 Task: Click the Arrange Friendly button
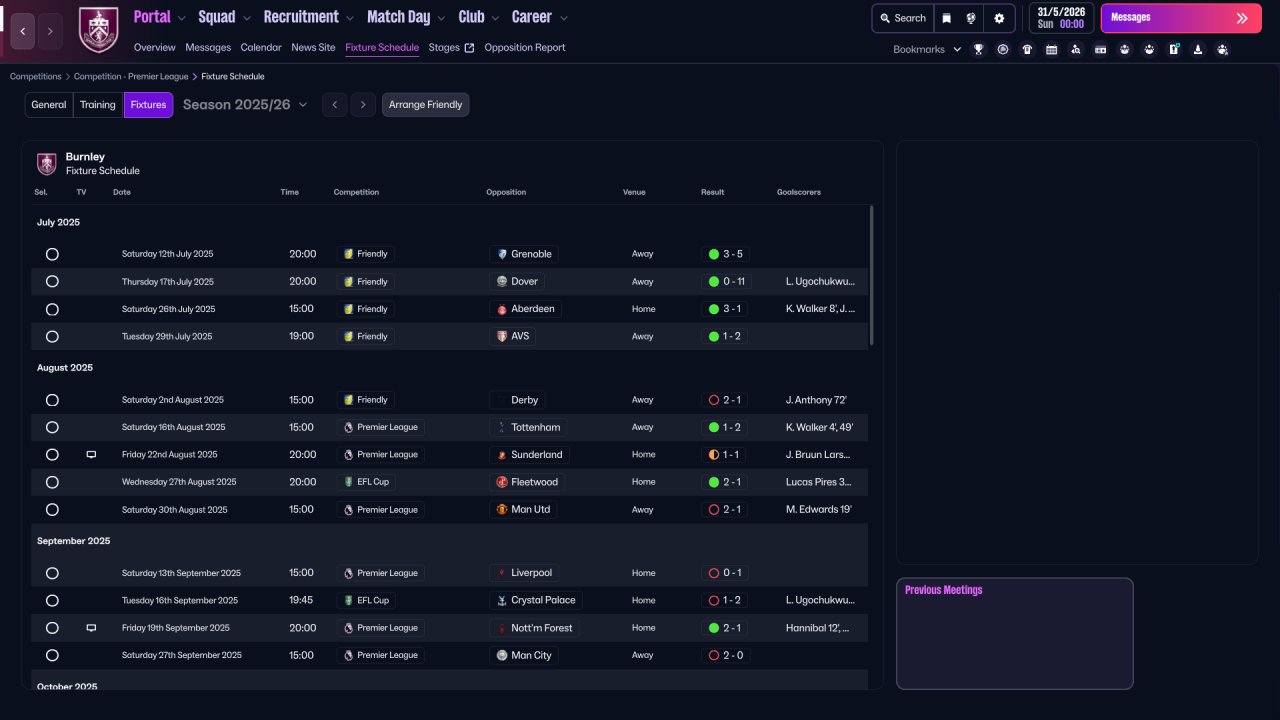pyautogui.click(x=425, y=105)
